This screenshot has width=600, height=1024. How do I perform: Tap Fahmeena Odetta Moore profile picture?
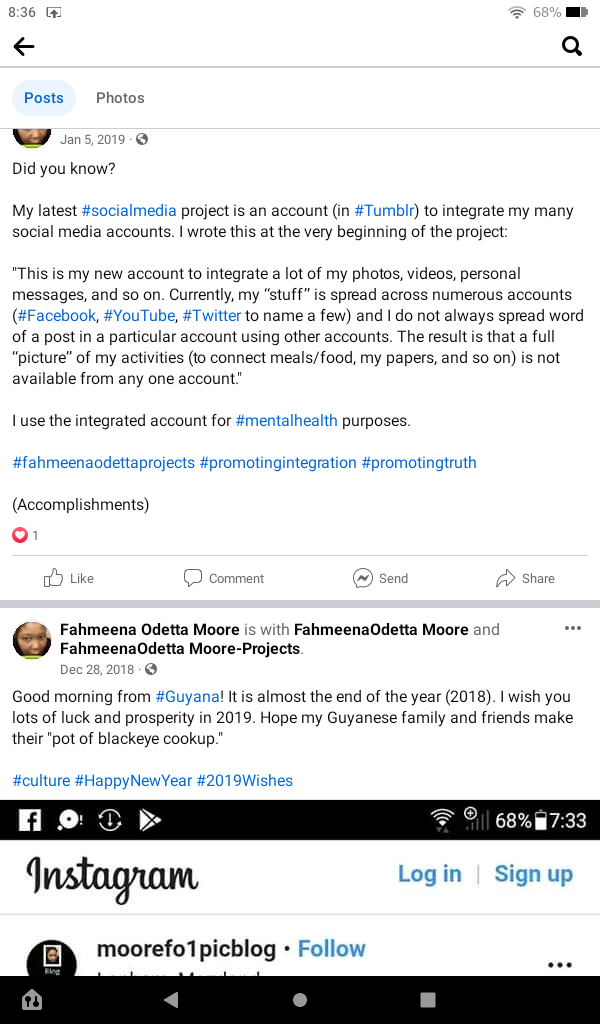click(x=32, y=638)
